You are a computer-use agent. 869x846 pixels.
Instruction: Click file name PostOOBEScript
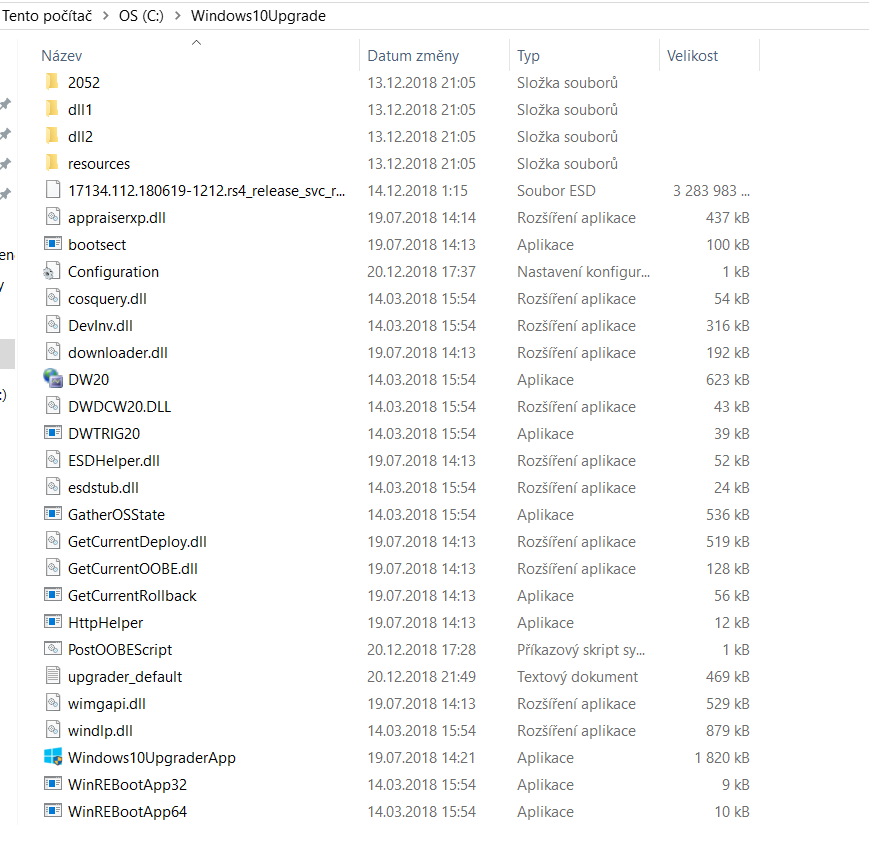[x=120, y=650]
